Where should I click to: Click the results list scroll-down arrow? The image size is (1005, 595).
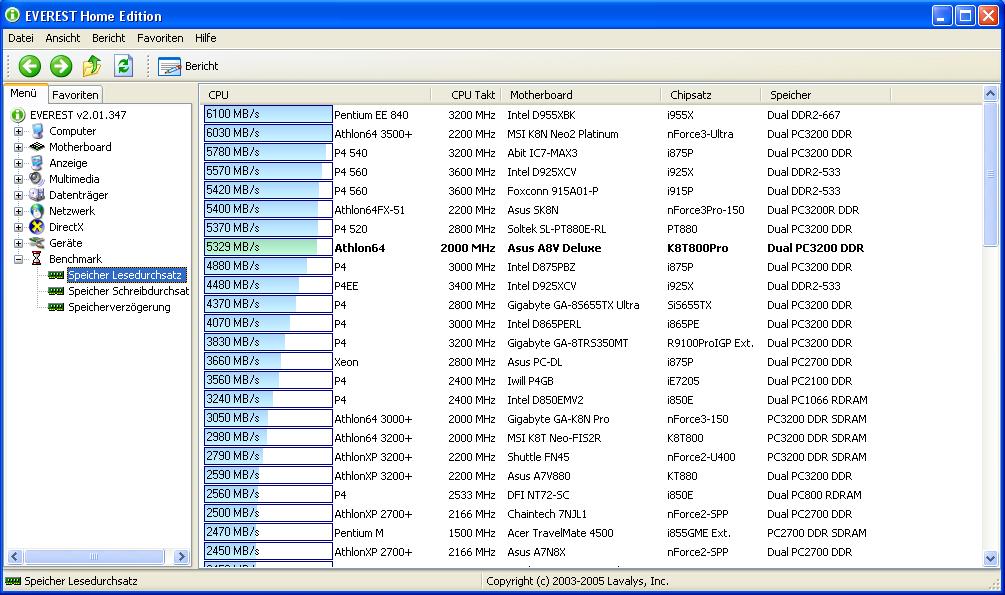coord(990,558)
